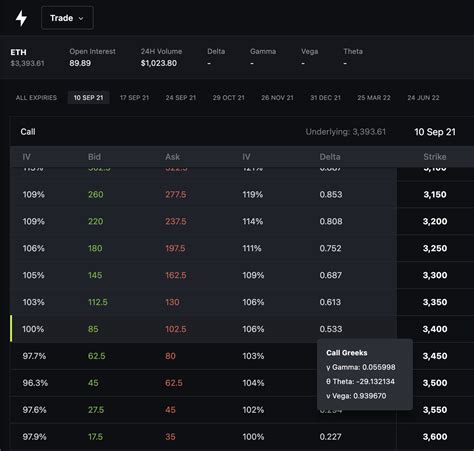The width and height of the screenshot is (474, 451).
Task: Click the Theta -29.132134 tooltip line
Action: pyautogui.click(x=360, y=381)
